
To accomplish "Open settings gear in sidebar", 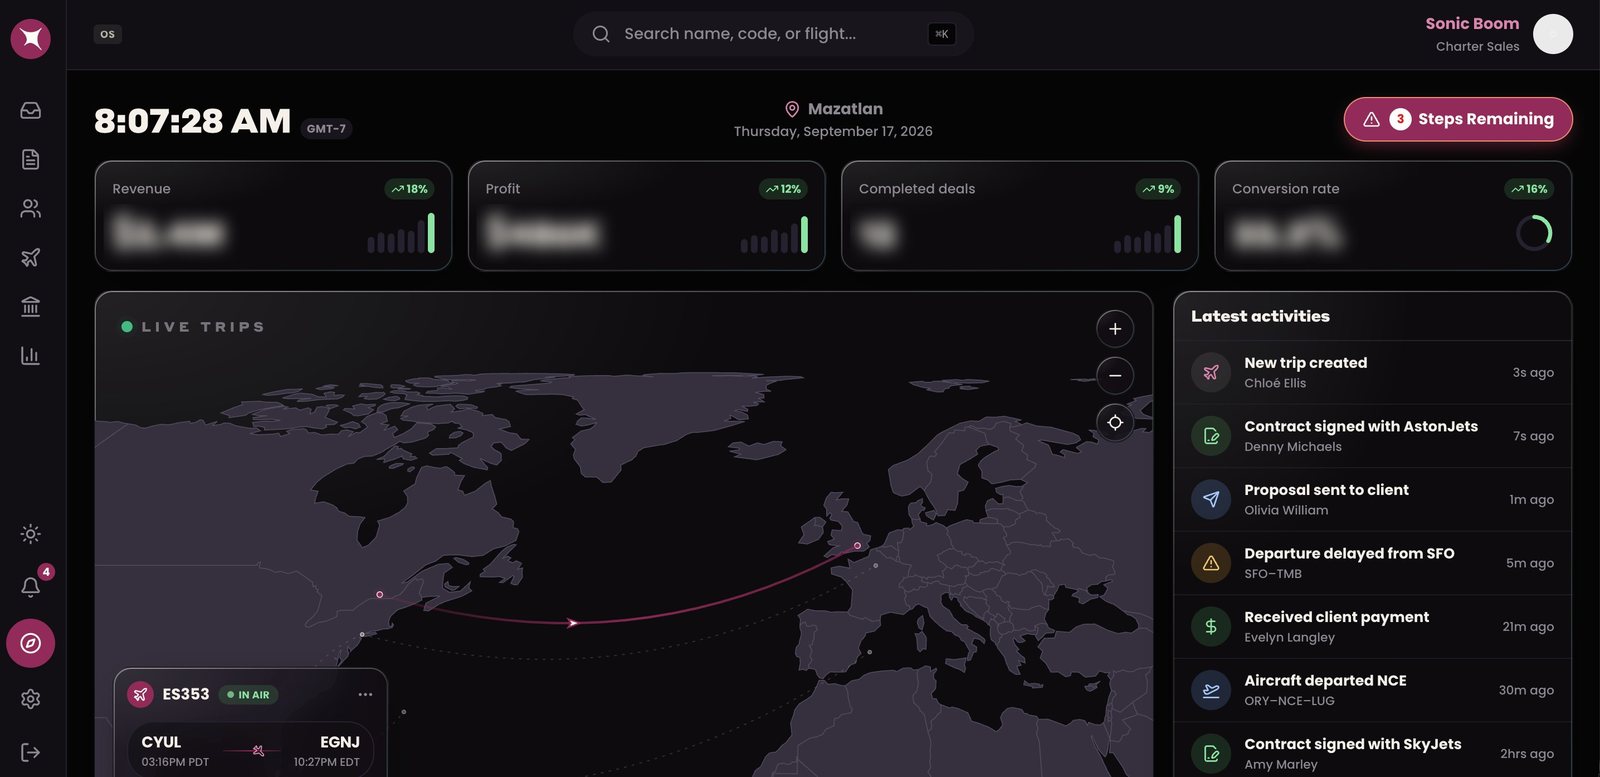I will (31, 699).
